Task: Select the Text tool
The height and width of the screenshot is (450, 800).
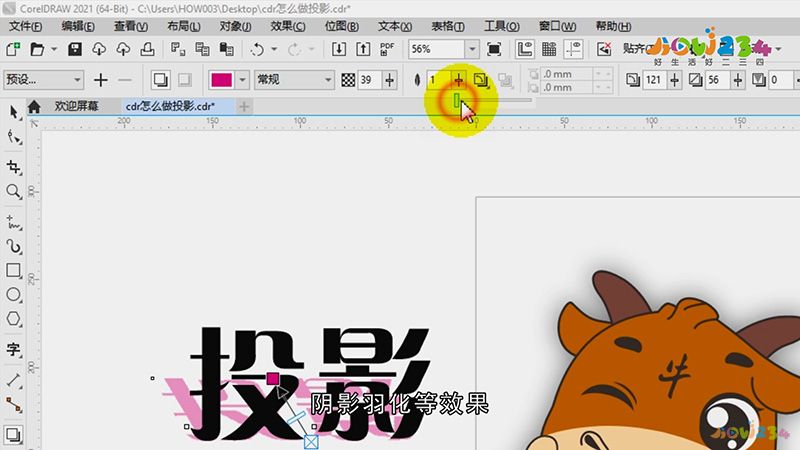Action: pos(13,349)
